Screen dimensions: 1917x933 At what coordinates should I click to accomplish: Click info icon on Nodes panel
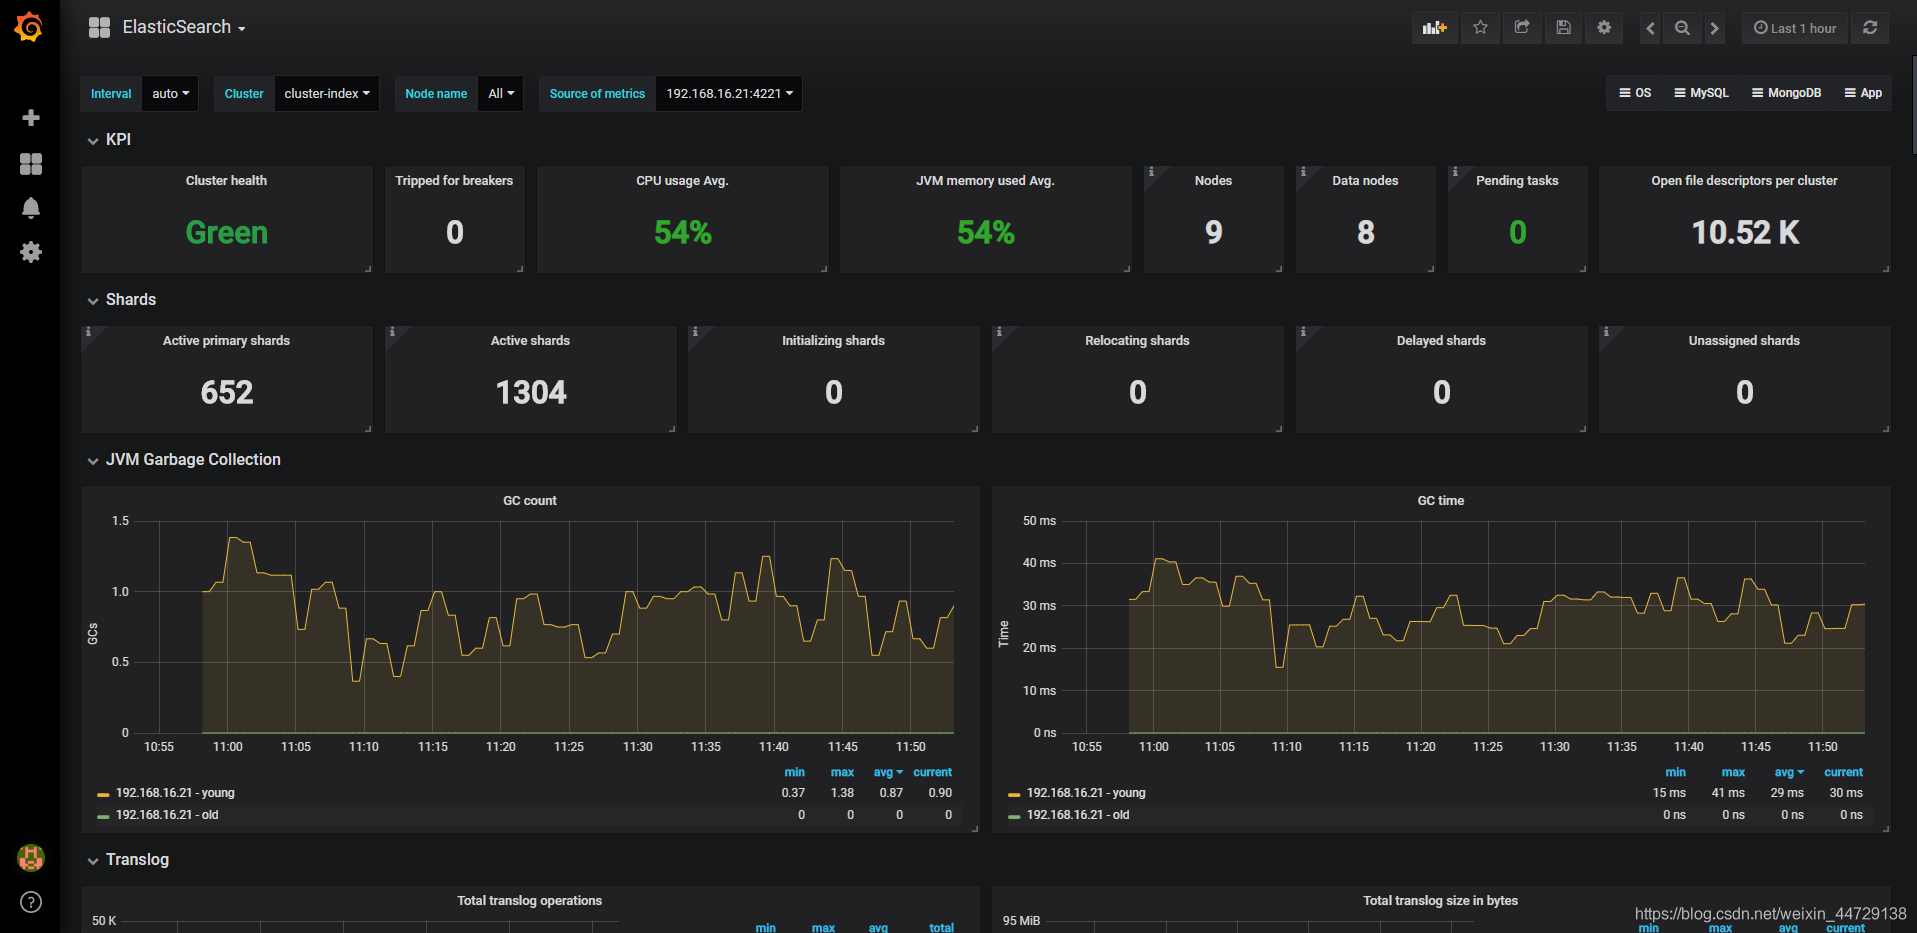click(1151, 172)
